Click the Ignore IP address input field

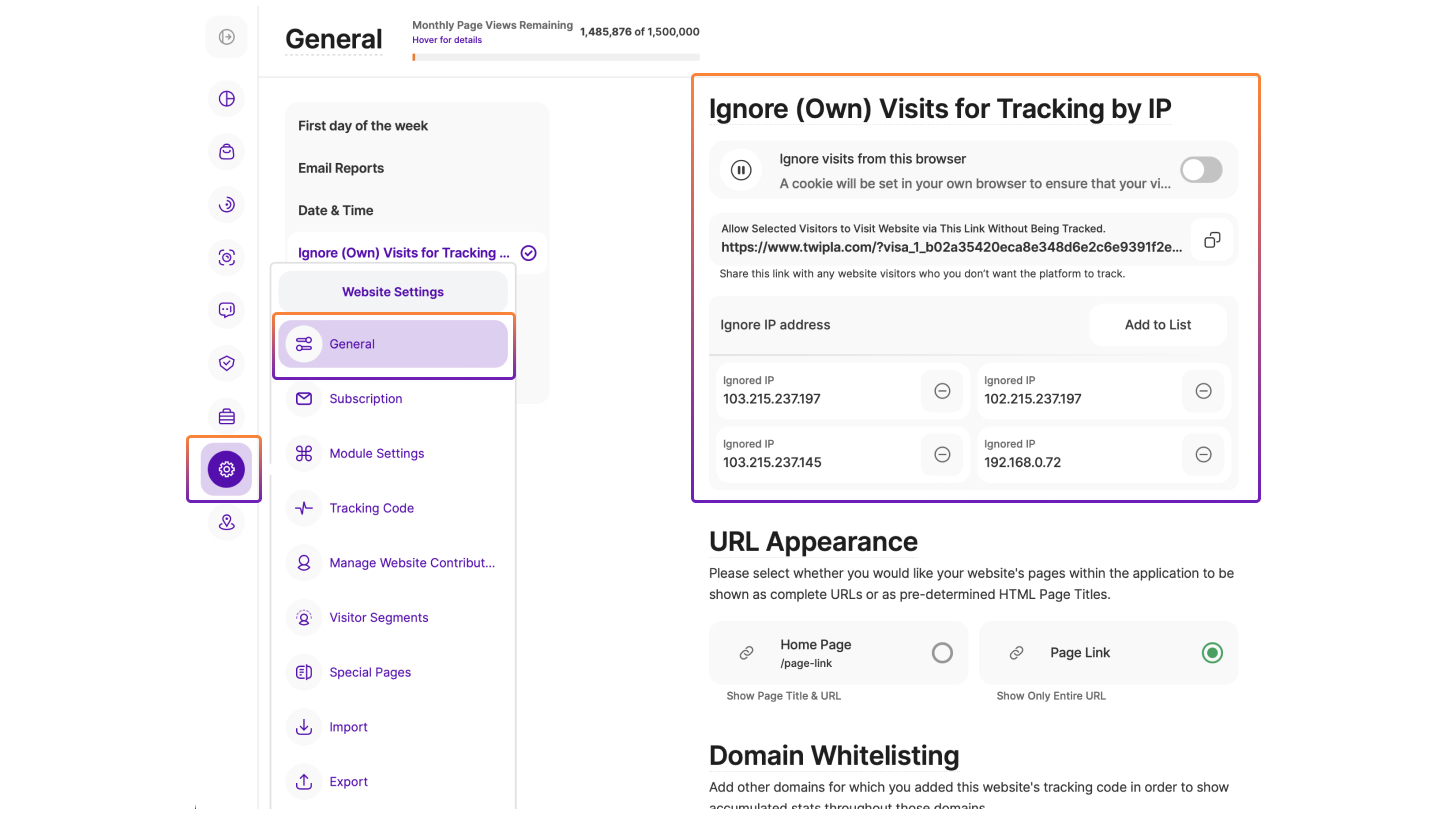click(890, 325)
